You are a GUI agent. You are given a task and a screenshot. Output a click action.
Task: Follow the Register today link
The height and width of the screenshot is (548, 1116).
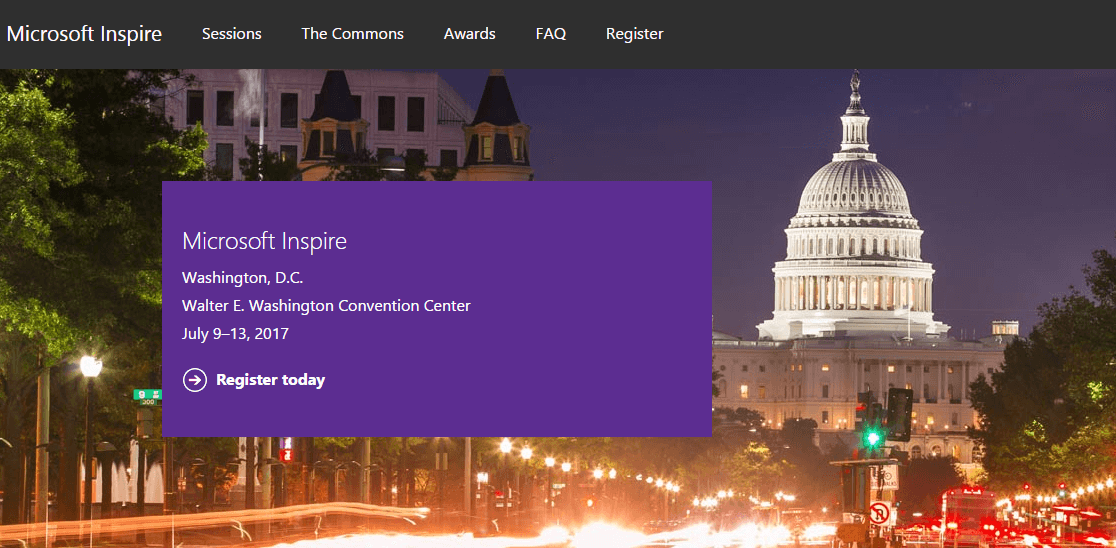[270, 380]
